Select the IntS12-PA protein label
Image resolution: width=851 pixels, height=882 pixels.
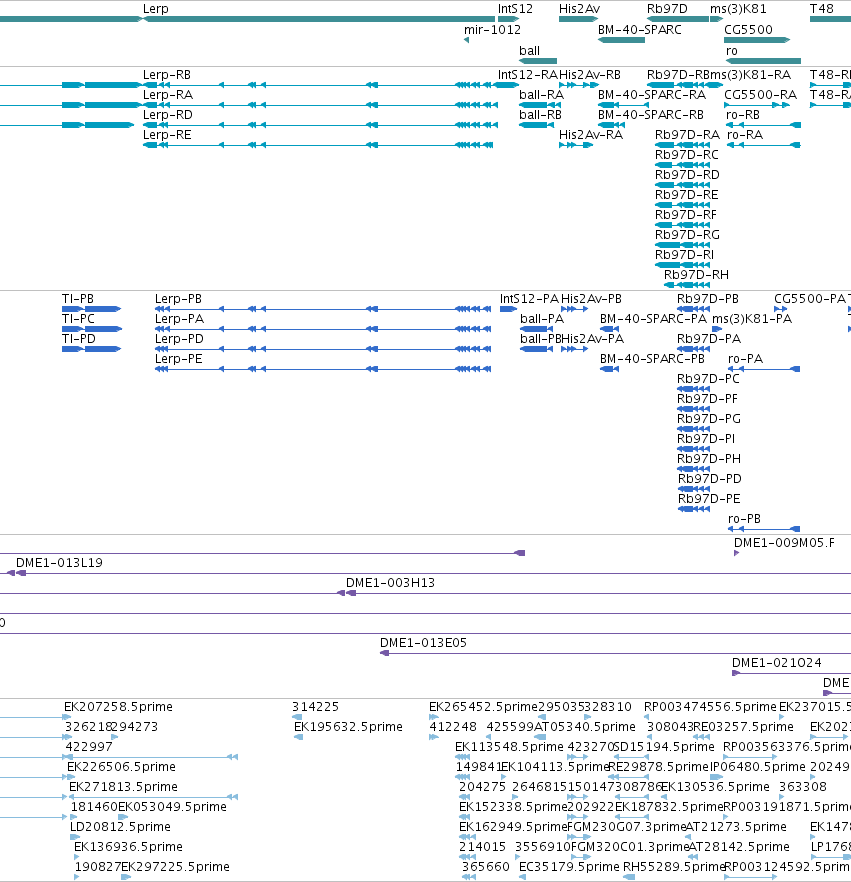(x=529, y=299)
